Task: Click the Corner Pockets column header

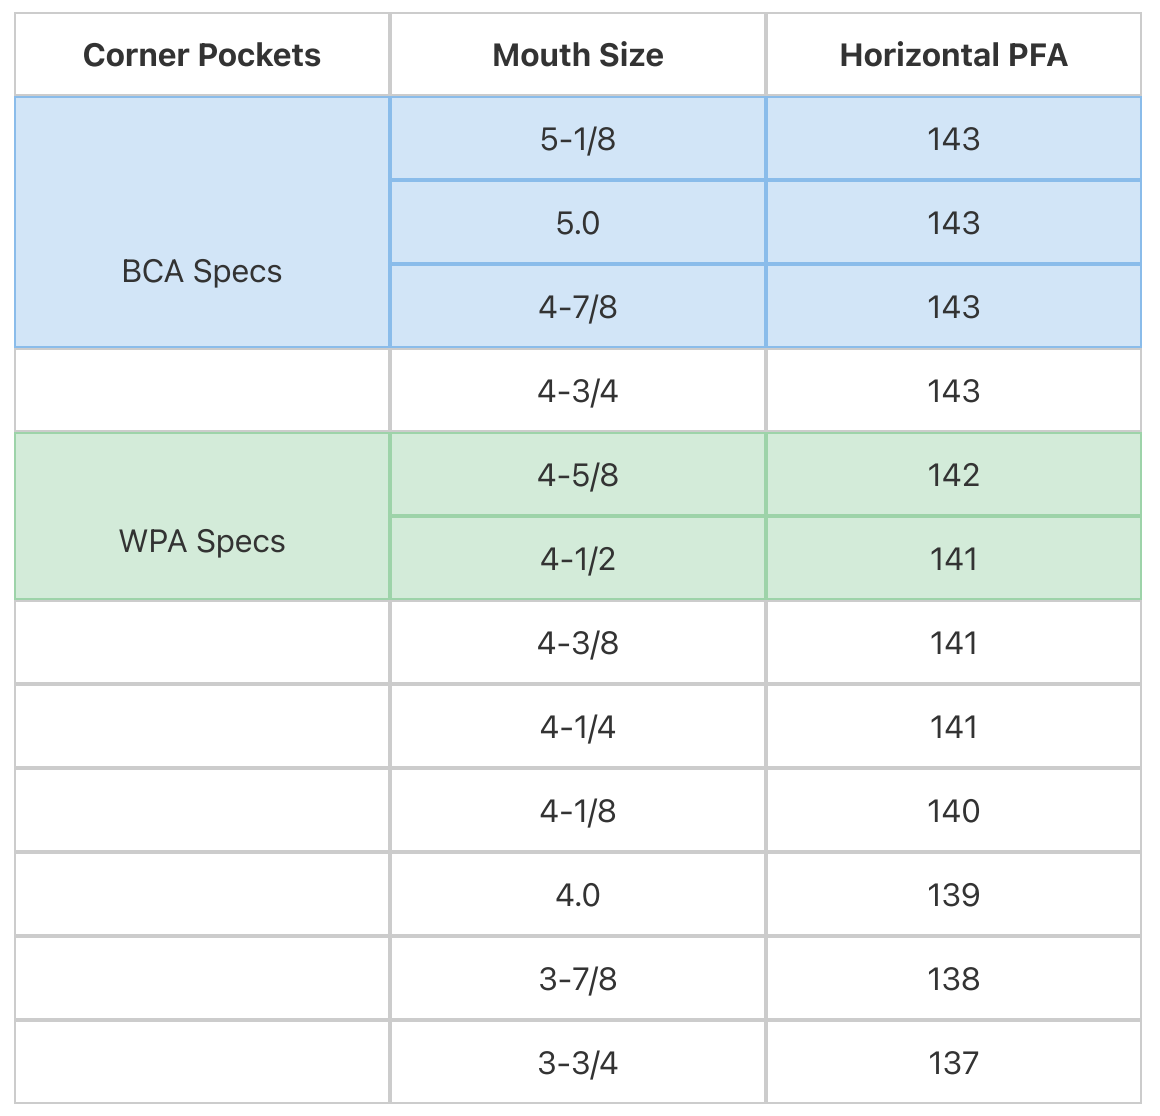Action: [x=202, y=55]
